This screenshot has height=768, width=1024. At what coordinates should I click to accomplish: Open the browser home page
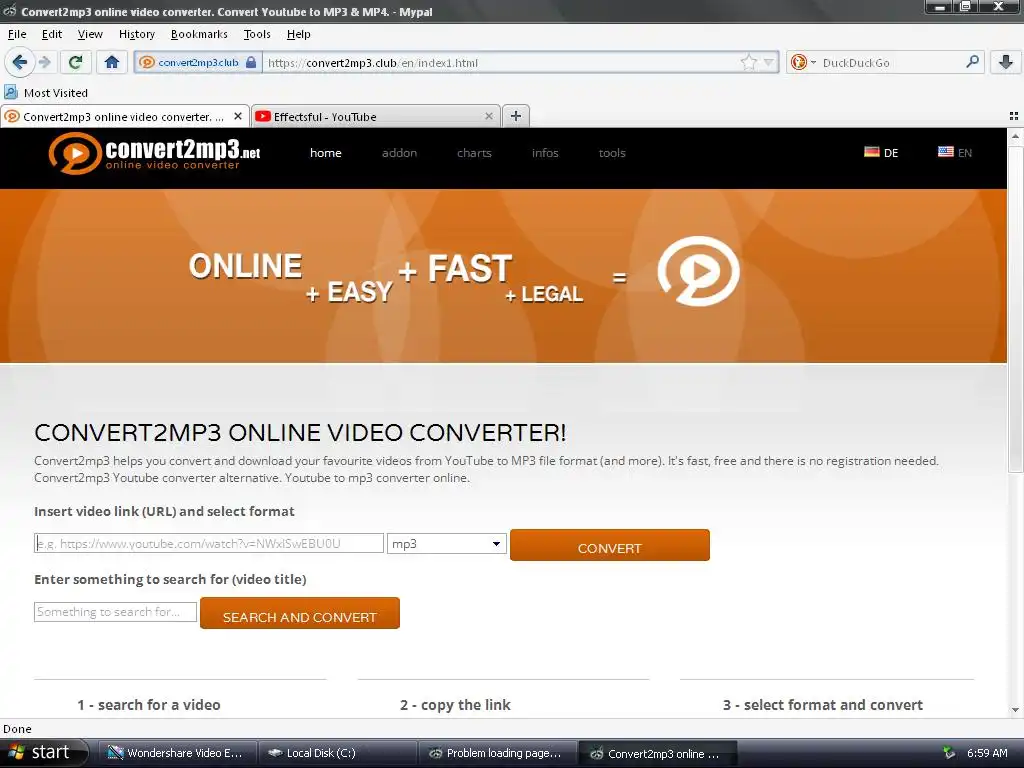tap(112, 62)
